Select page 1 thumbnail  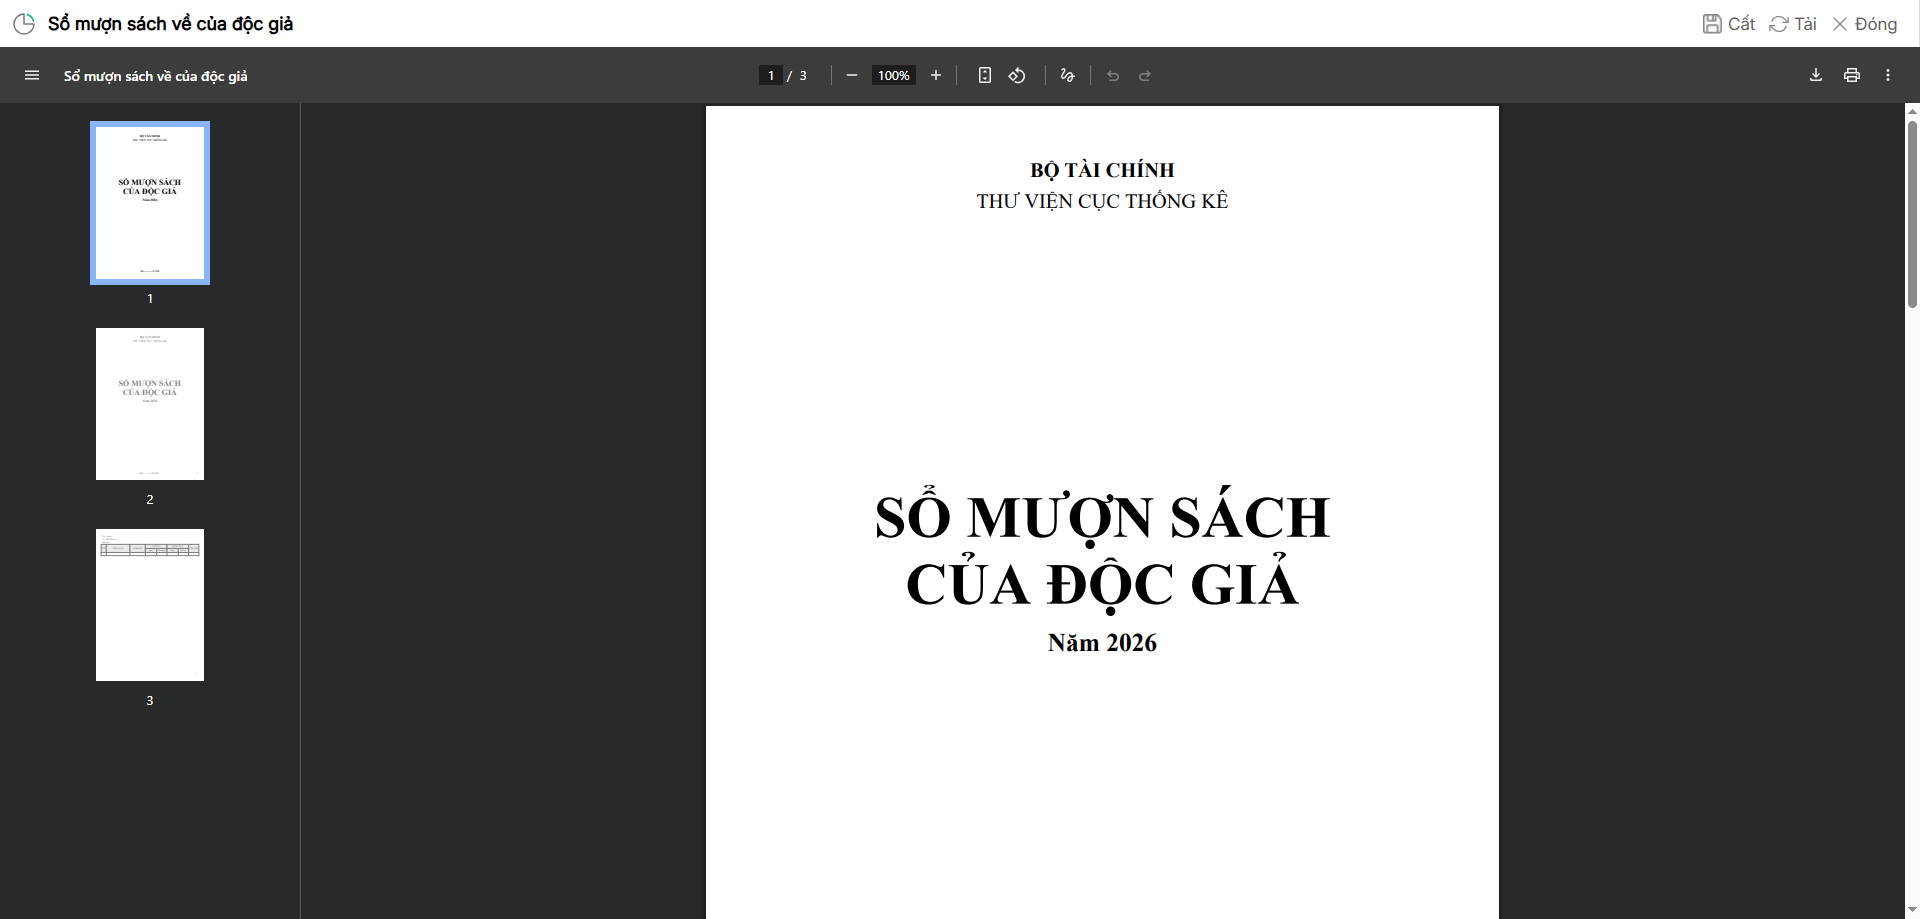[150, 203]
